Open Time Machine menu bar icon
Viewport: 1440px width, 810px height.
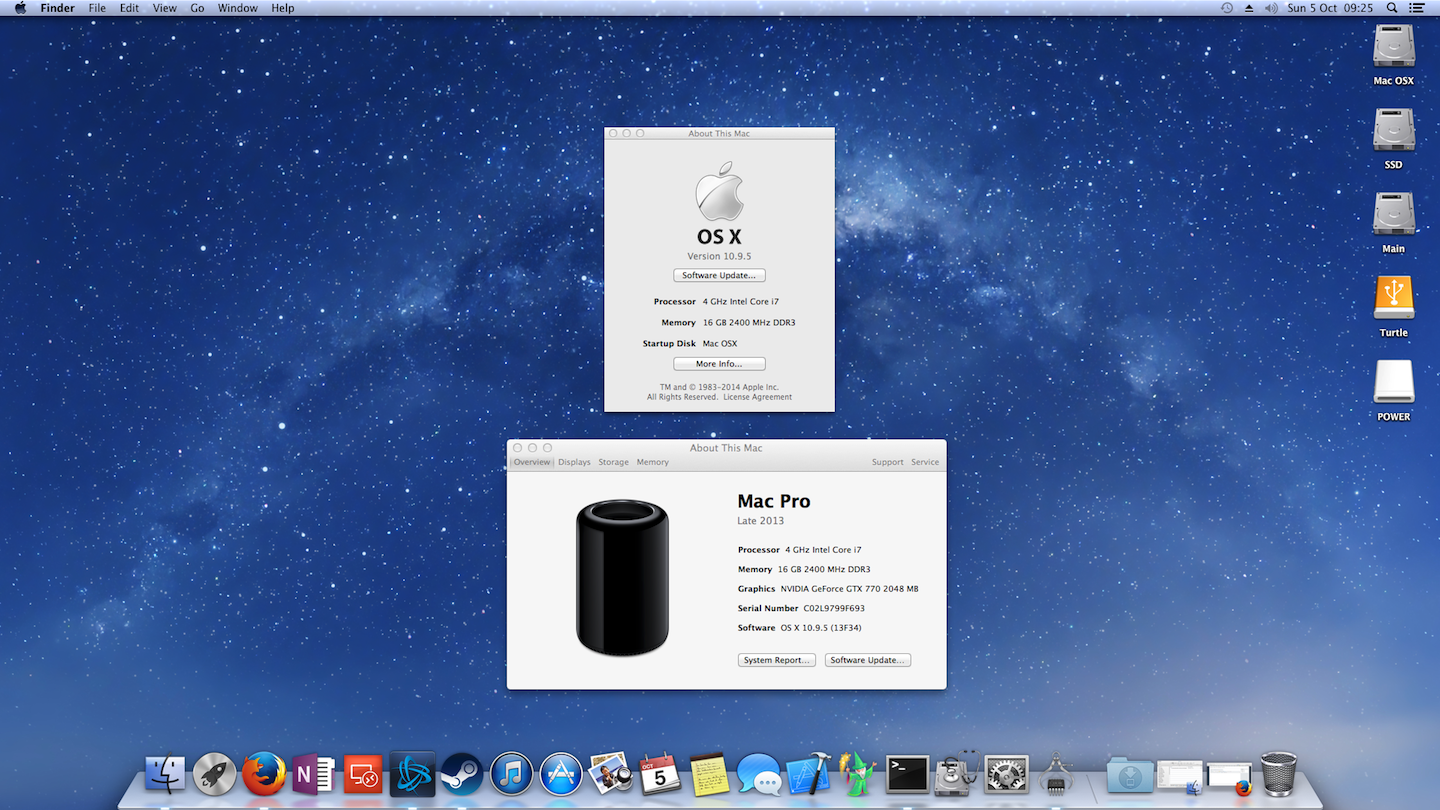[1227, 8]
